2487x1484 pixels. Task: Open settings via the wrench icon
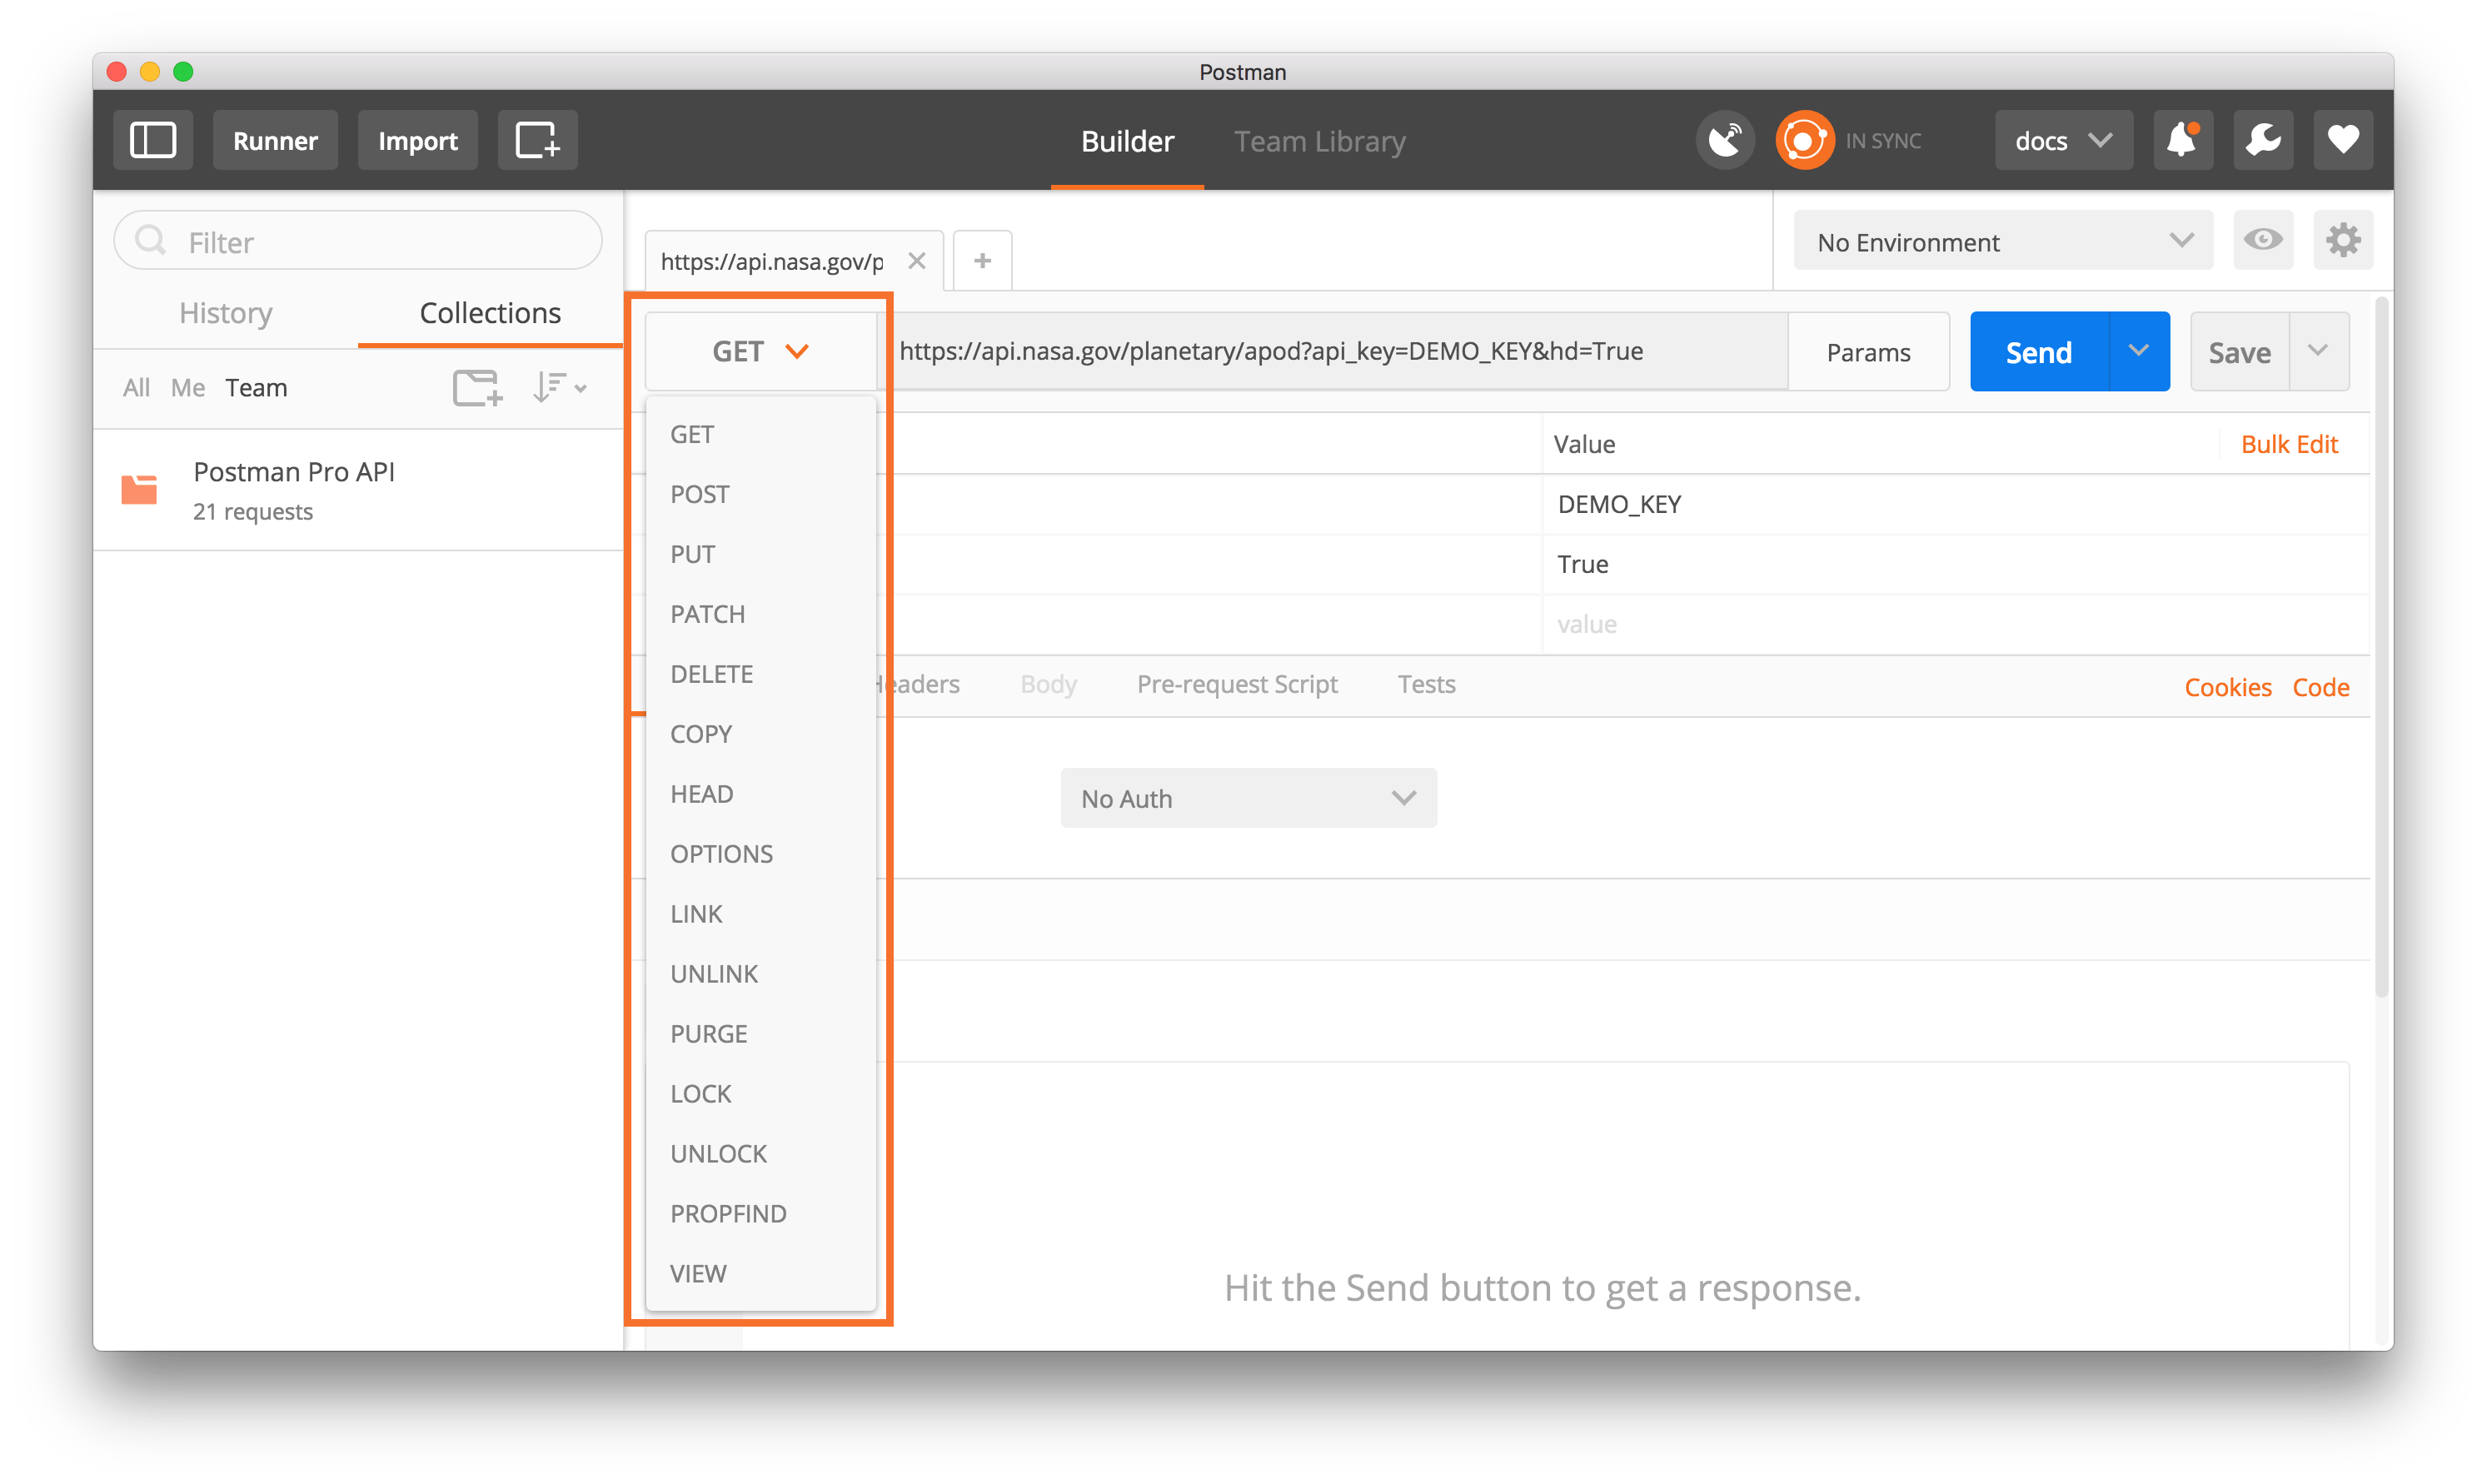coord(2263,140)
